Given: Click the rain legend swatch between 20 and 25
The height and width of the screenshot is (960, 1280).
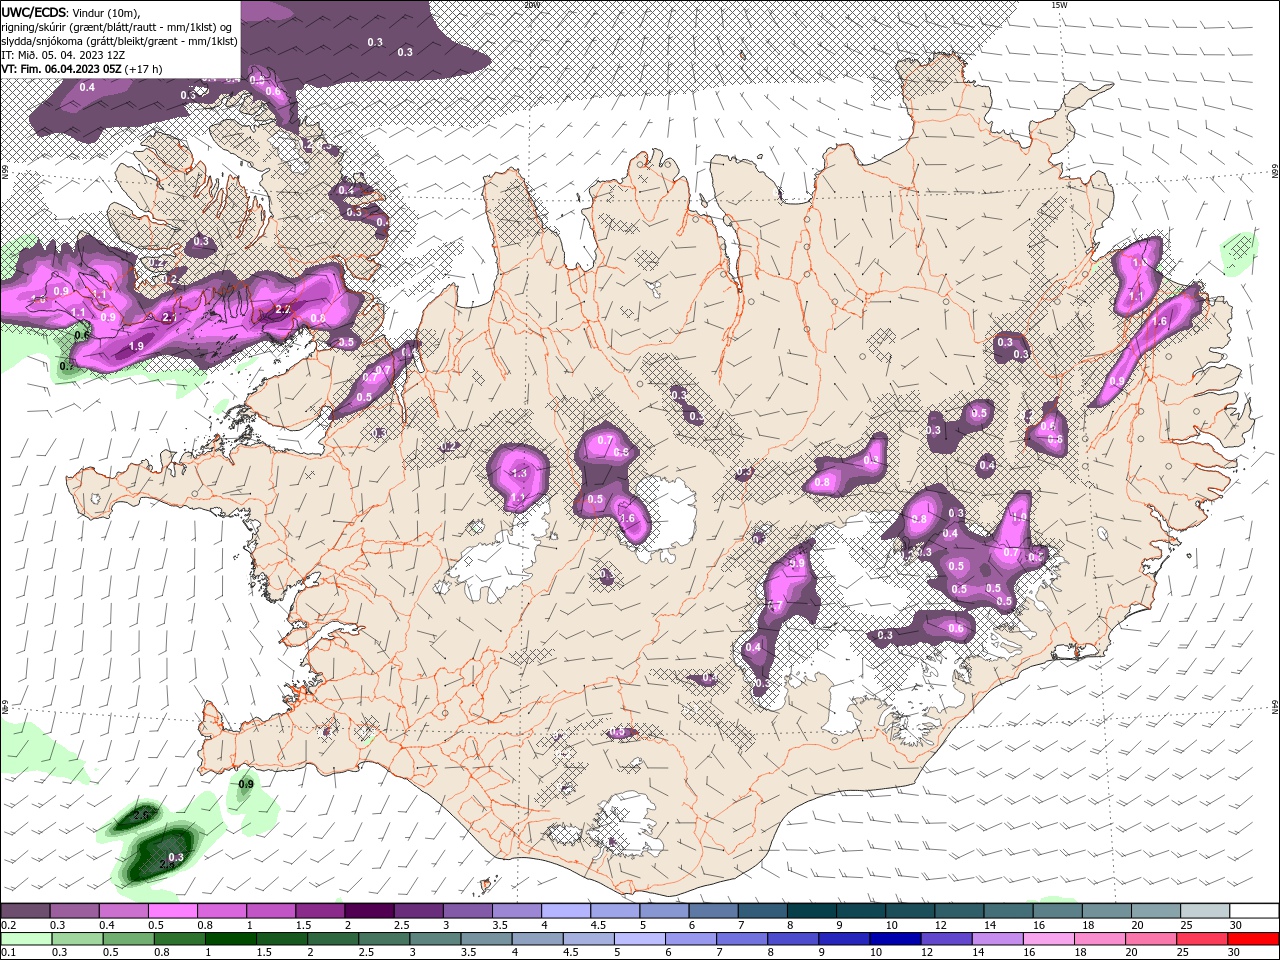Looking at the screenshot, I should [x=1150, y=939].
